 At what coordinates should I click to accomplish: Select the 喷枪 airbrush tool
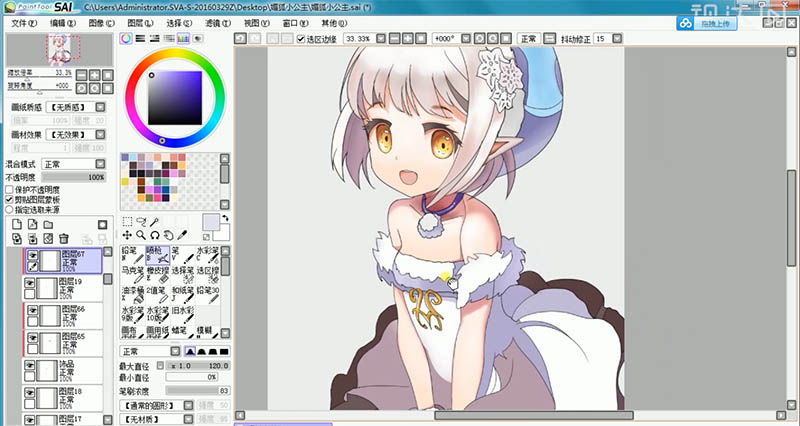[x=158, y=254]
